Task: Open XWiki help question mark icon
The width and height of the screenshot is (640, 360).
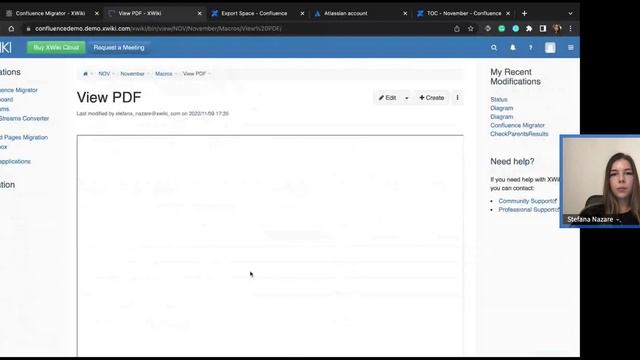Action: click(531, 48)
